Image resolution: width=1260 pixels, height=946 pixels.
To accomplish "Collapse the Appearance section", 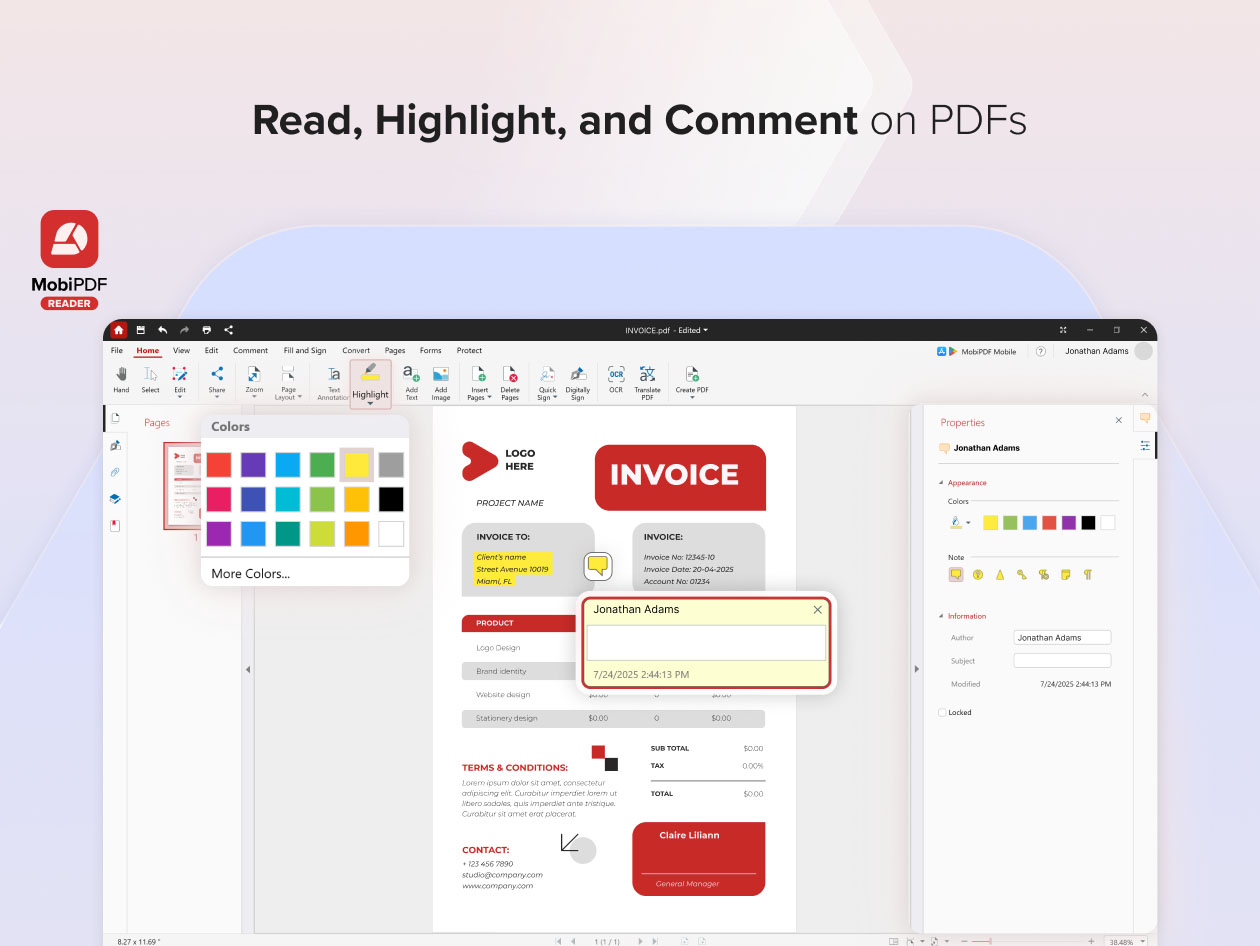I will [x=940, y=483].
